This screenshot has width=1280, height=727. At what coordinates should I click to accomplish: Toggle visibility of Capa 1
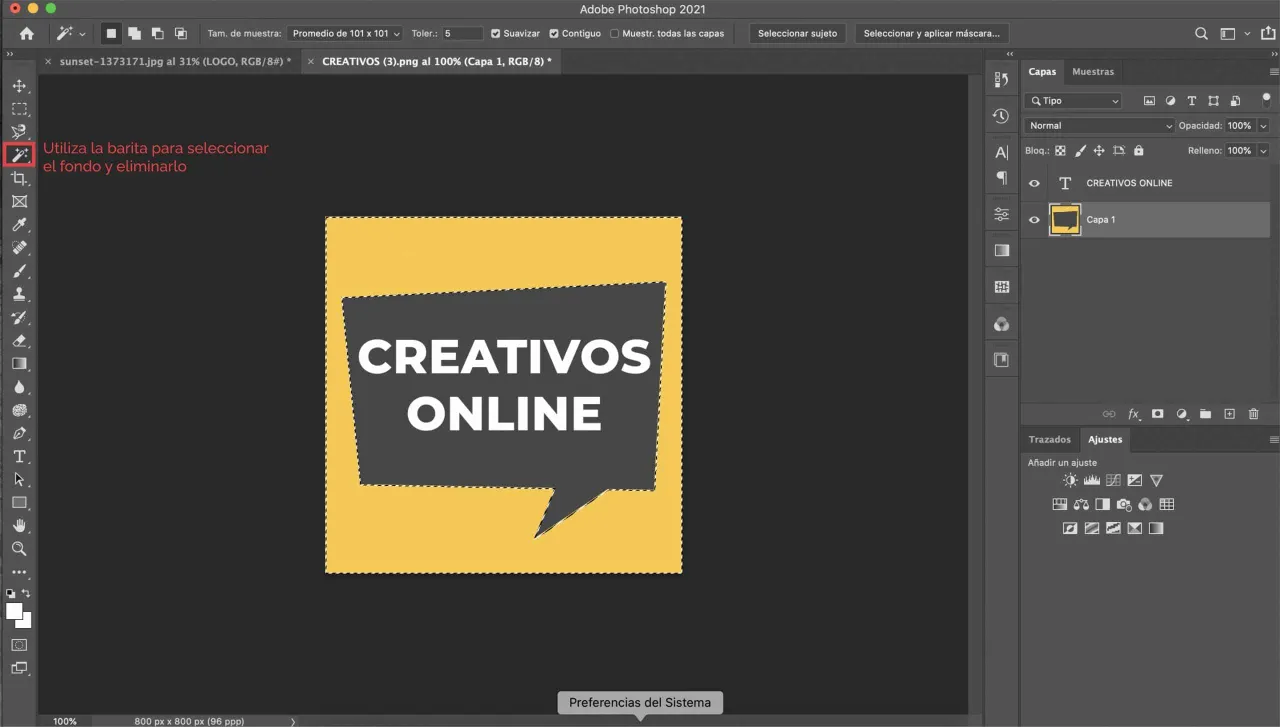click(1034, 219)
